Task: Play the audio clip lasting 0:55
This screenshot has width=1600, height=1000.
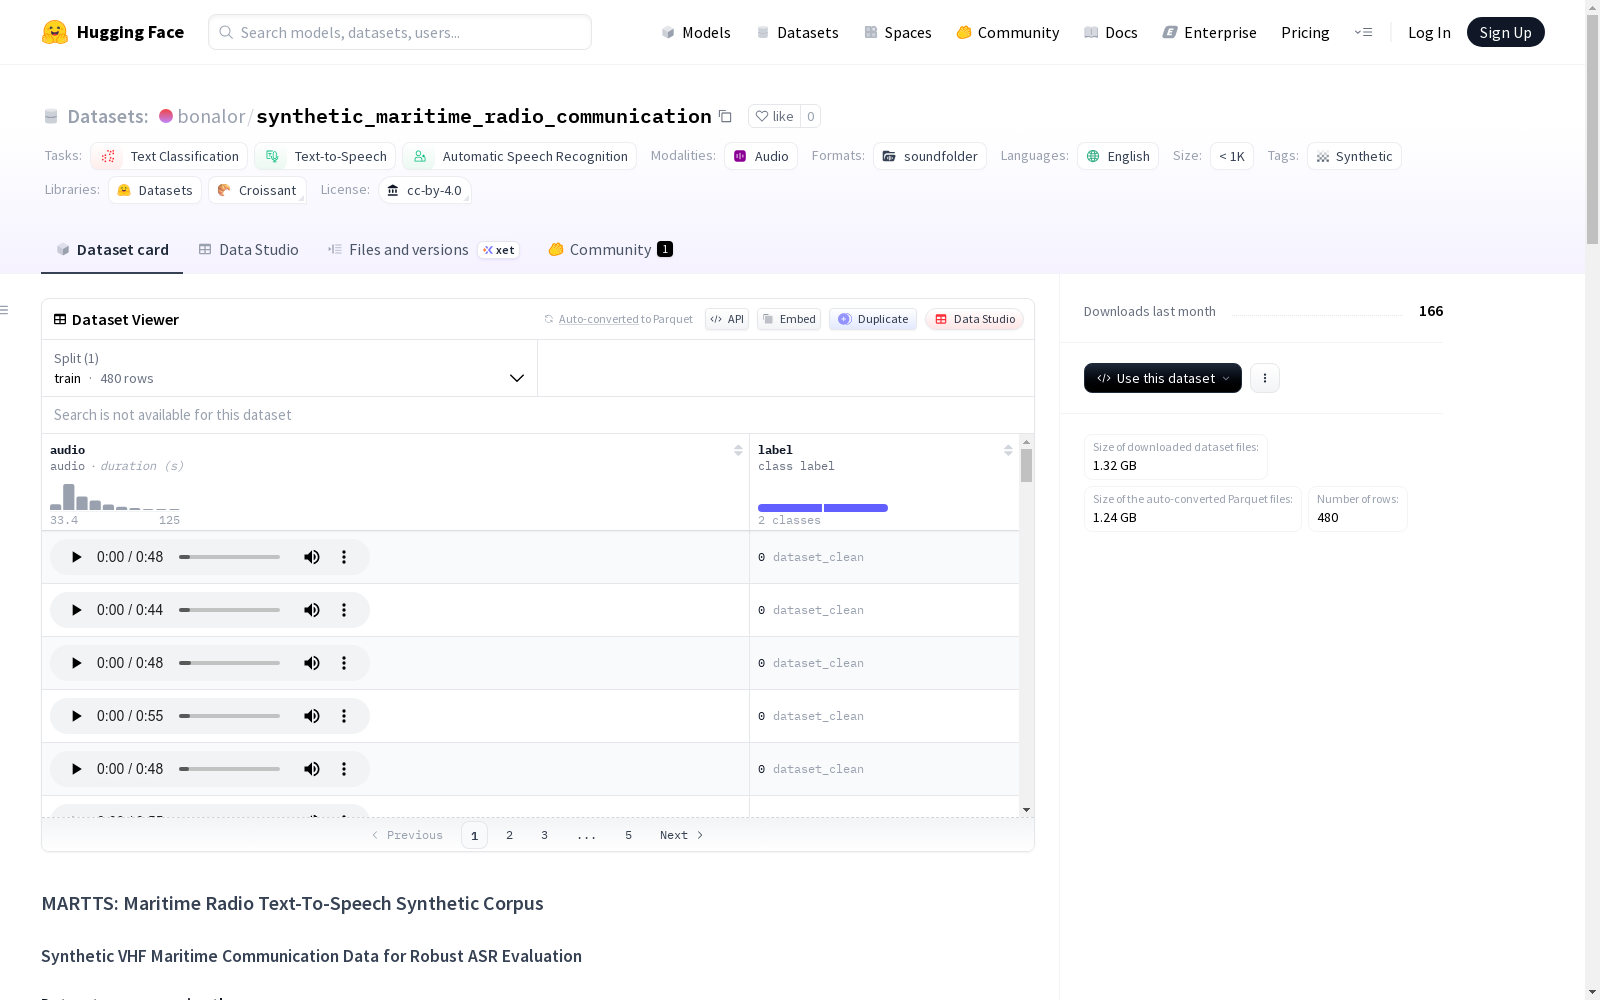Action: pyautogui.click(x=76, y=716)
